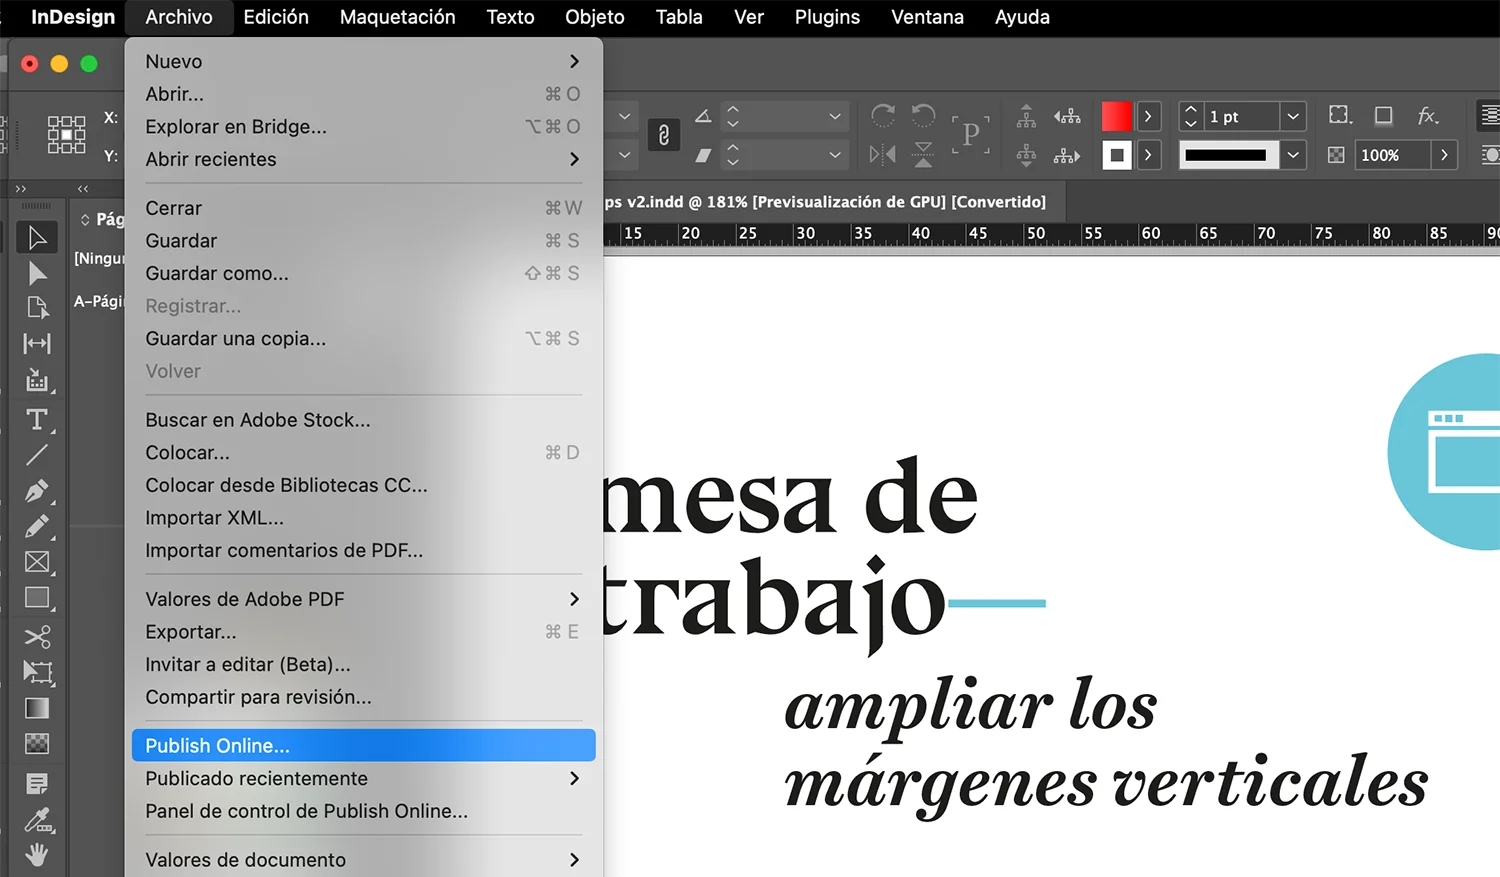Select the Type tool
This screenshot has height=877, width=1500.
click(x=37, y=419)
